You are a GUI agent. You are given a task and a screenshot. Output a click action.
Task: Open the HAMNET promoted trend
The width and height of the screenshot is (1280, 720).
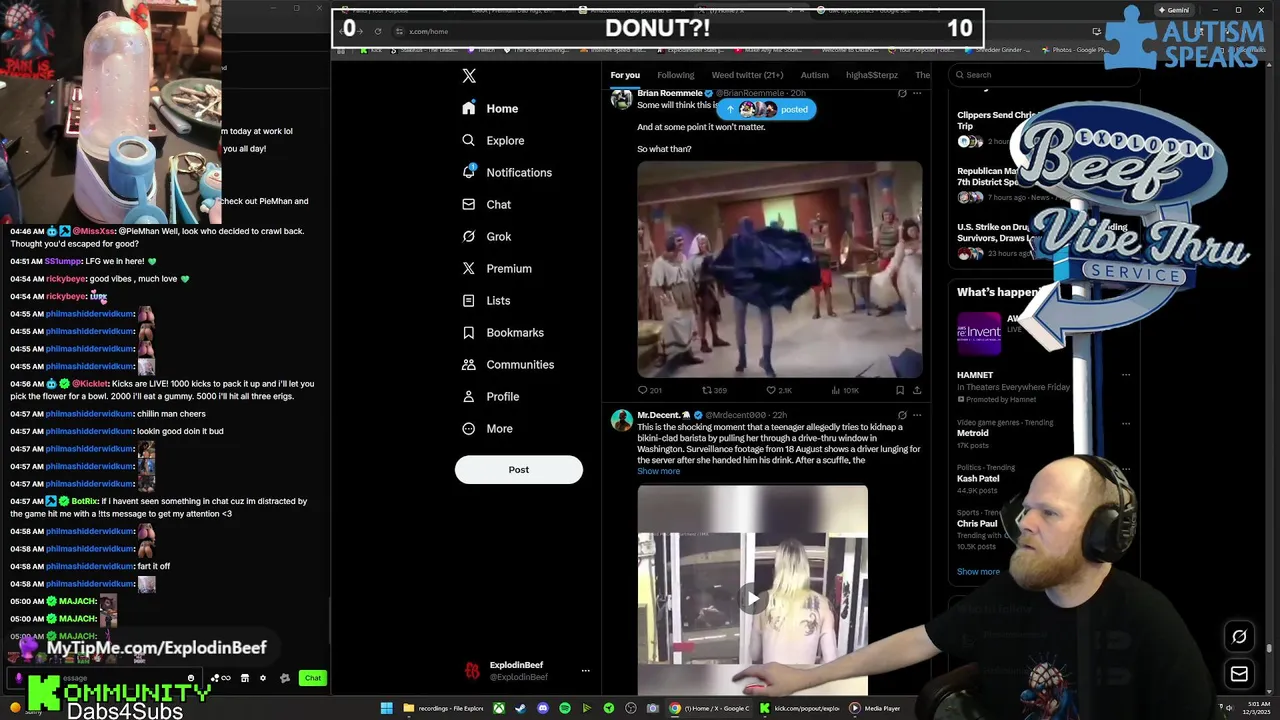point(975,375)
